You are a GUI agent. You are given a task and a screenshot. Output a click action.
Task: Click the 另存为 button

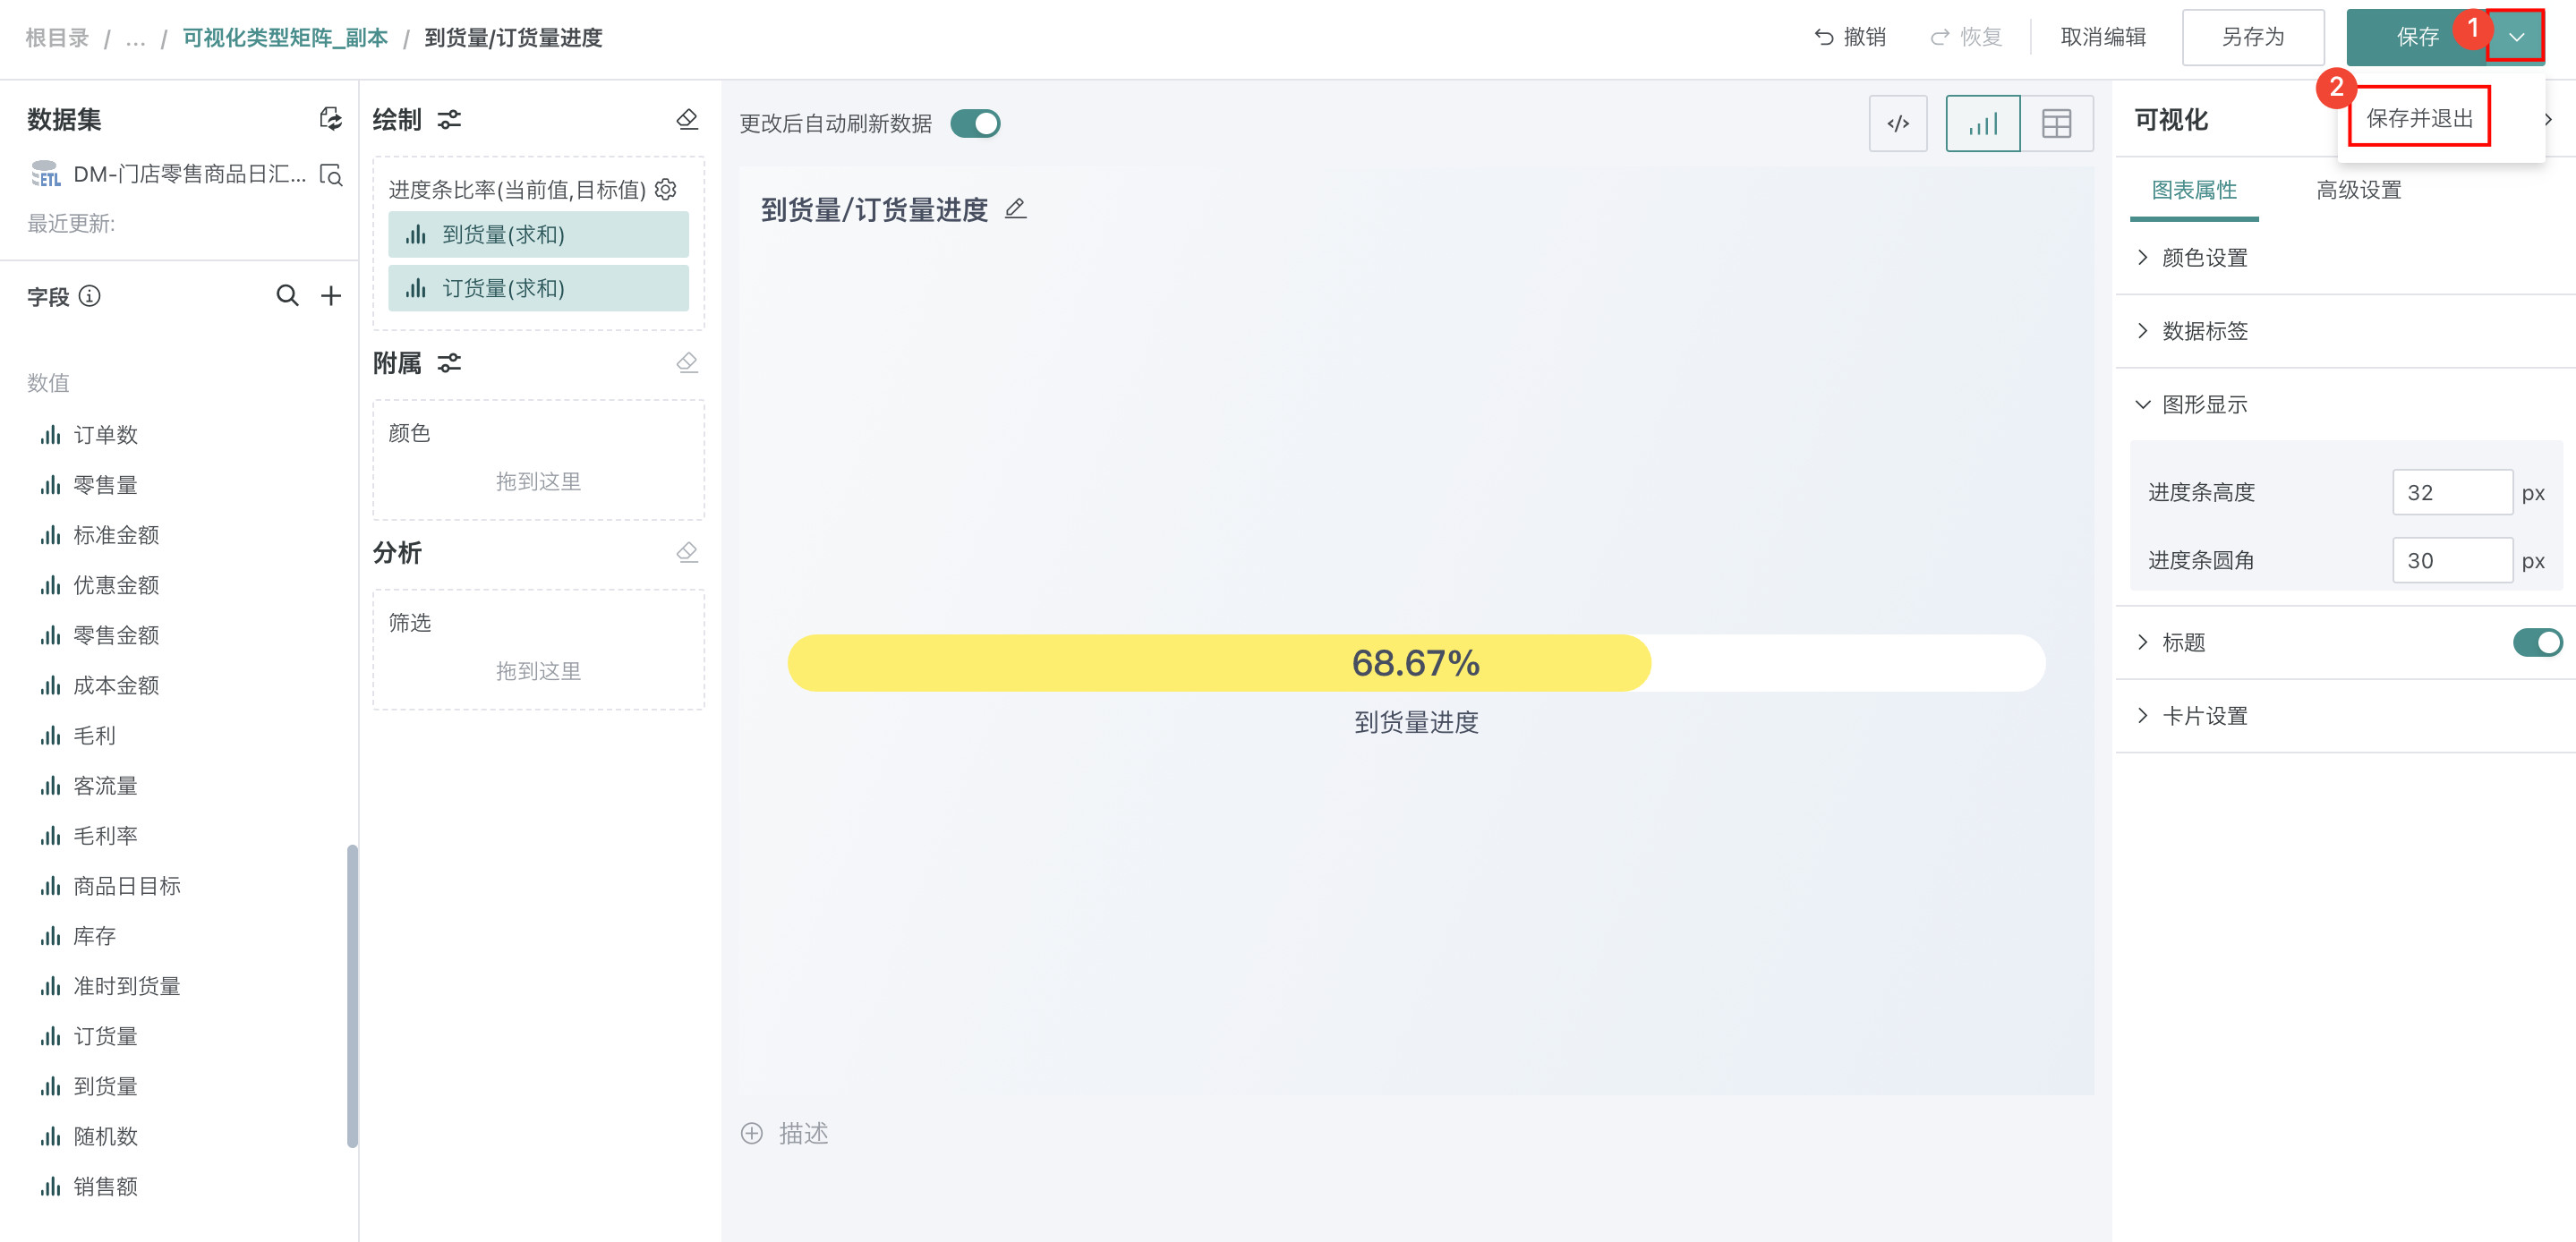[2252, 37]
